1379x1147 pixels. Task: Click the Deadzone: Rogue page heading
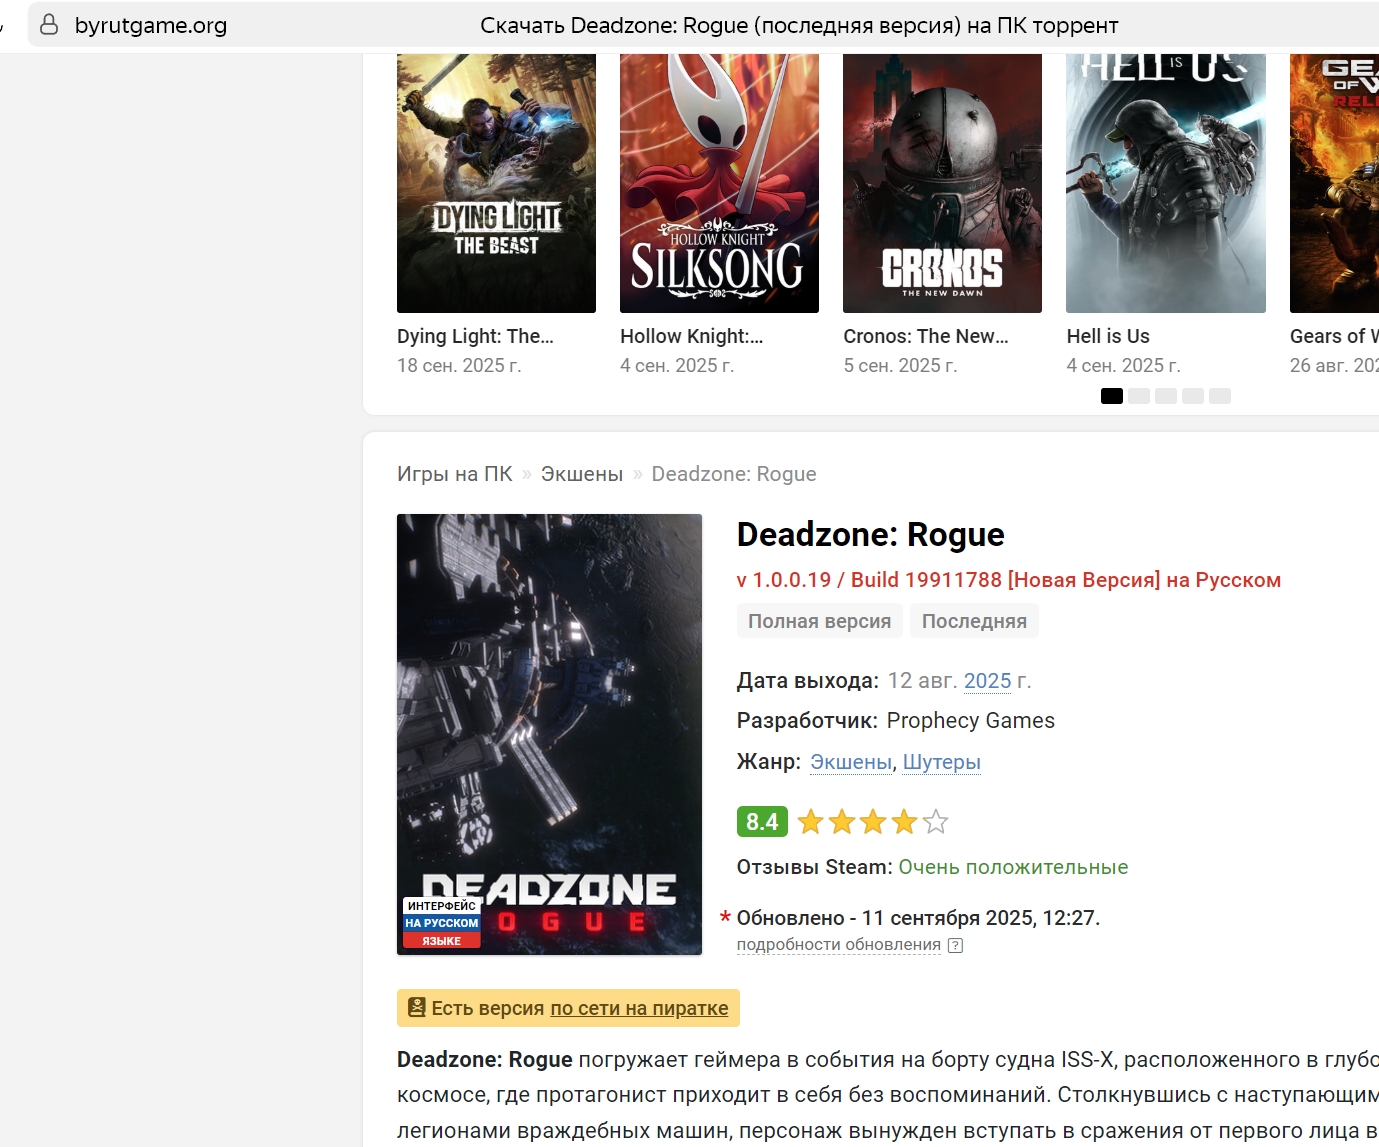pyautogui.click(x=871, y=535)
